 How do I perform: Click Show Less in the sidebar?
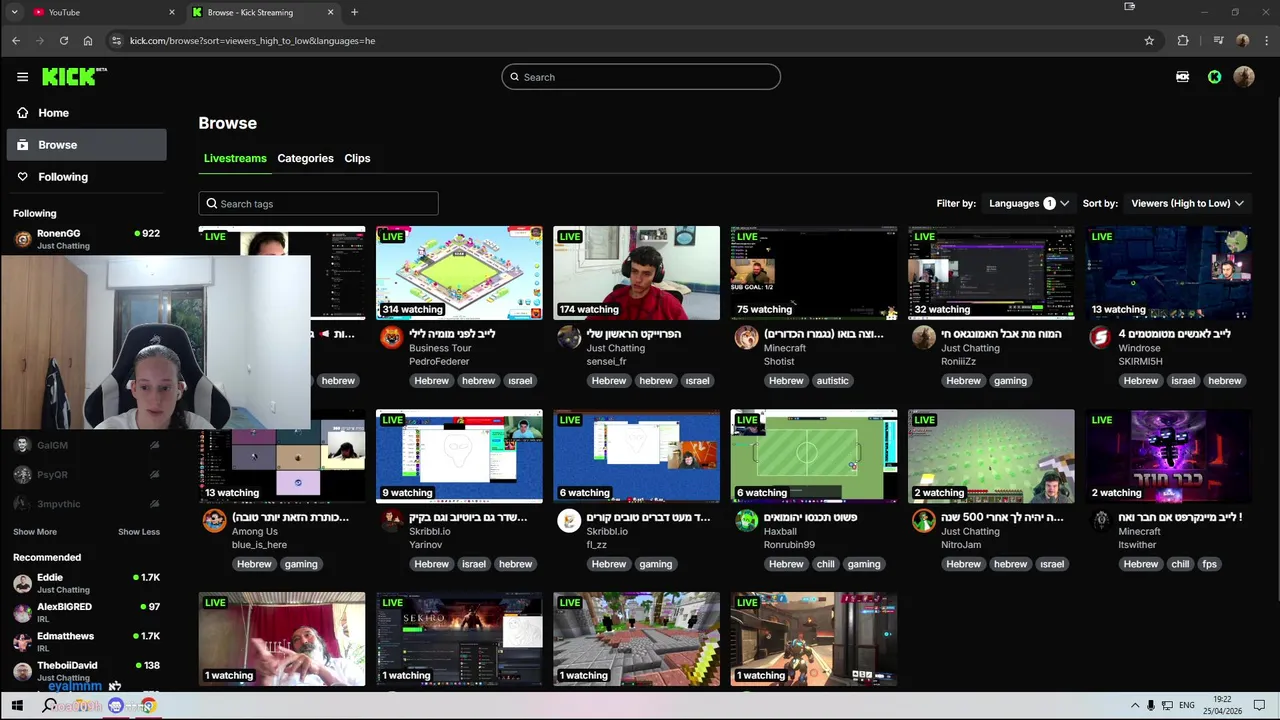pos(139,532)
